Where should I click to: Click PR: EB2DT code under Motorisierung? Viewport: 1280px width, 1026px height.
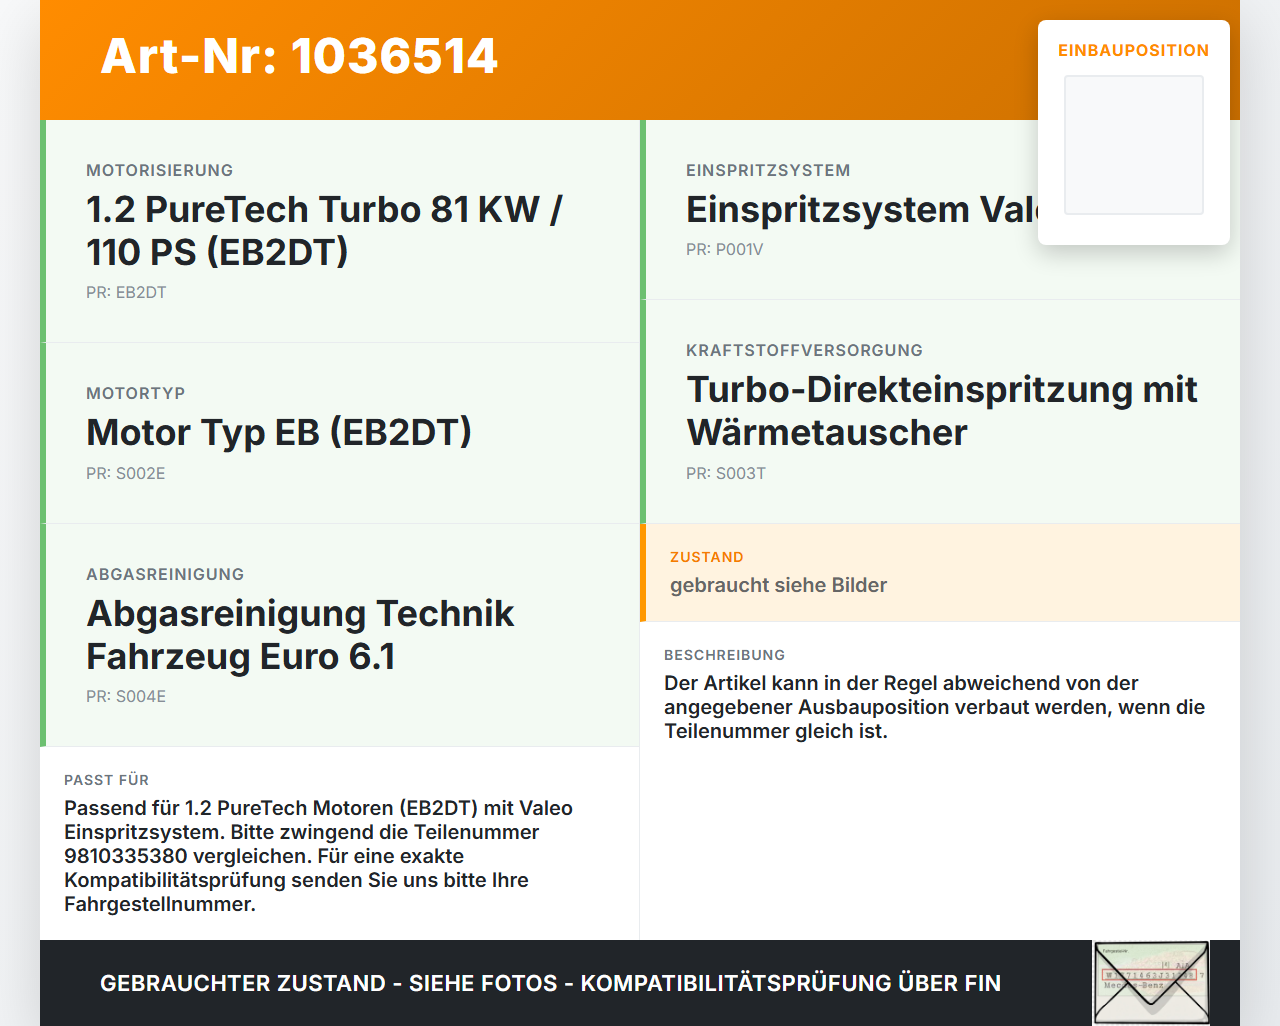click(126, 293)
